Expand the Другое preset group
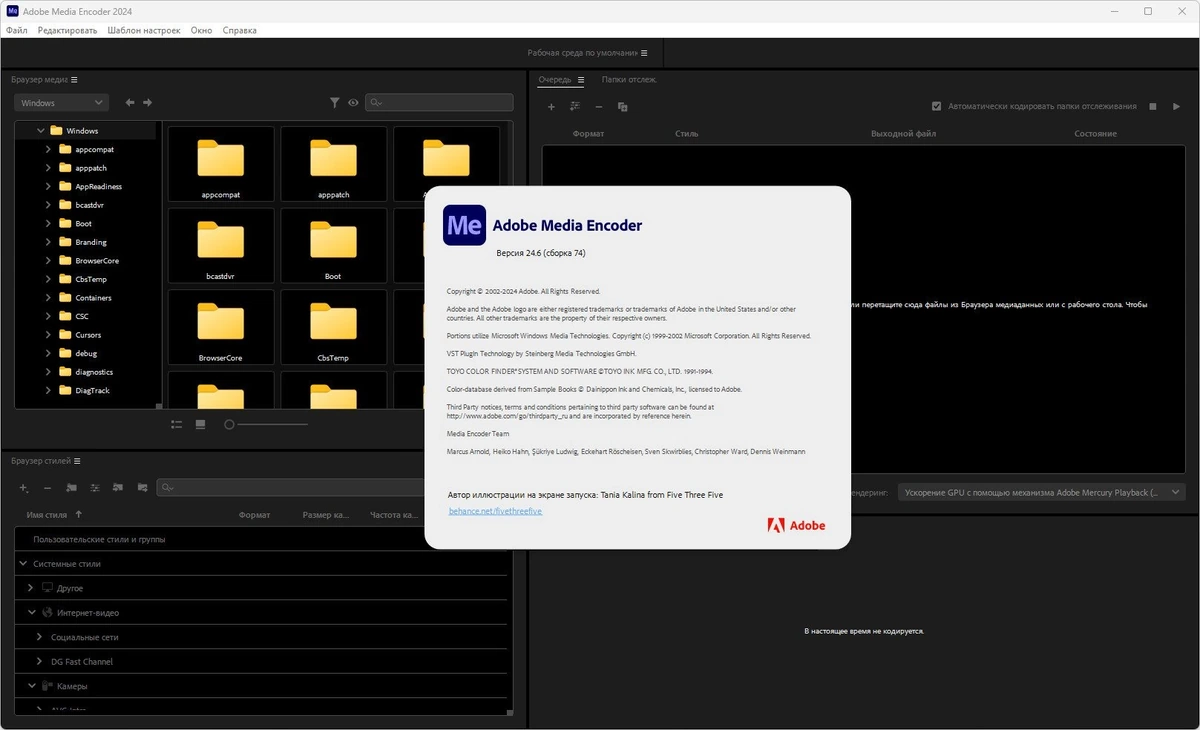This screenshot has height=730, width=1200. tap(31, 588)
